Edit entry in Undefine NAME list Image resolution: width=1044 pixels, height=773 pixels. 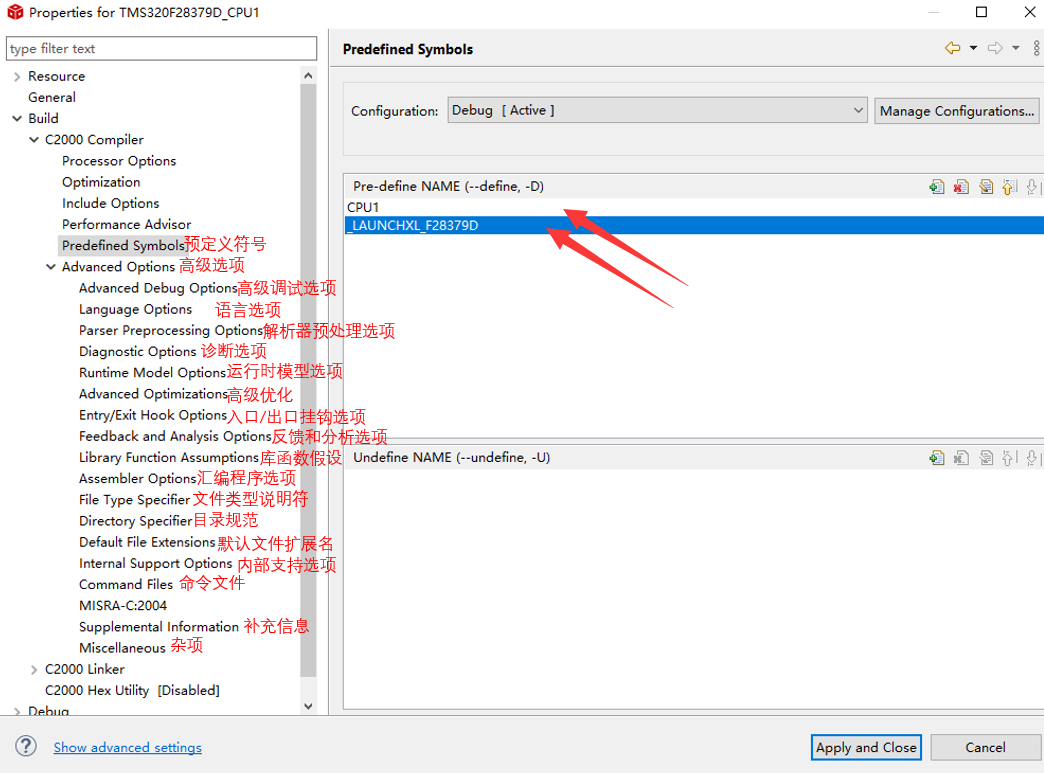(x=985, y=458)
